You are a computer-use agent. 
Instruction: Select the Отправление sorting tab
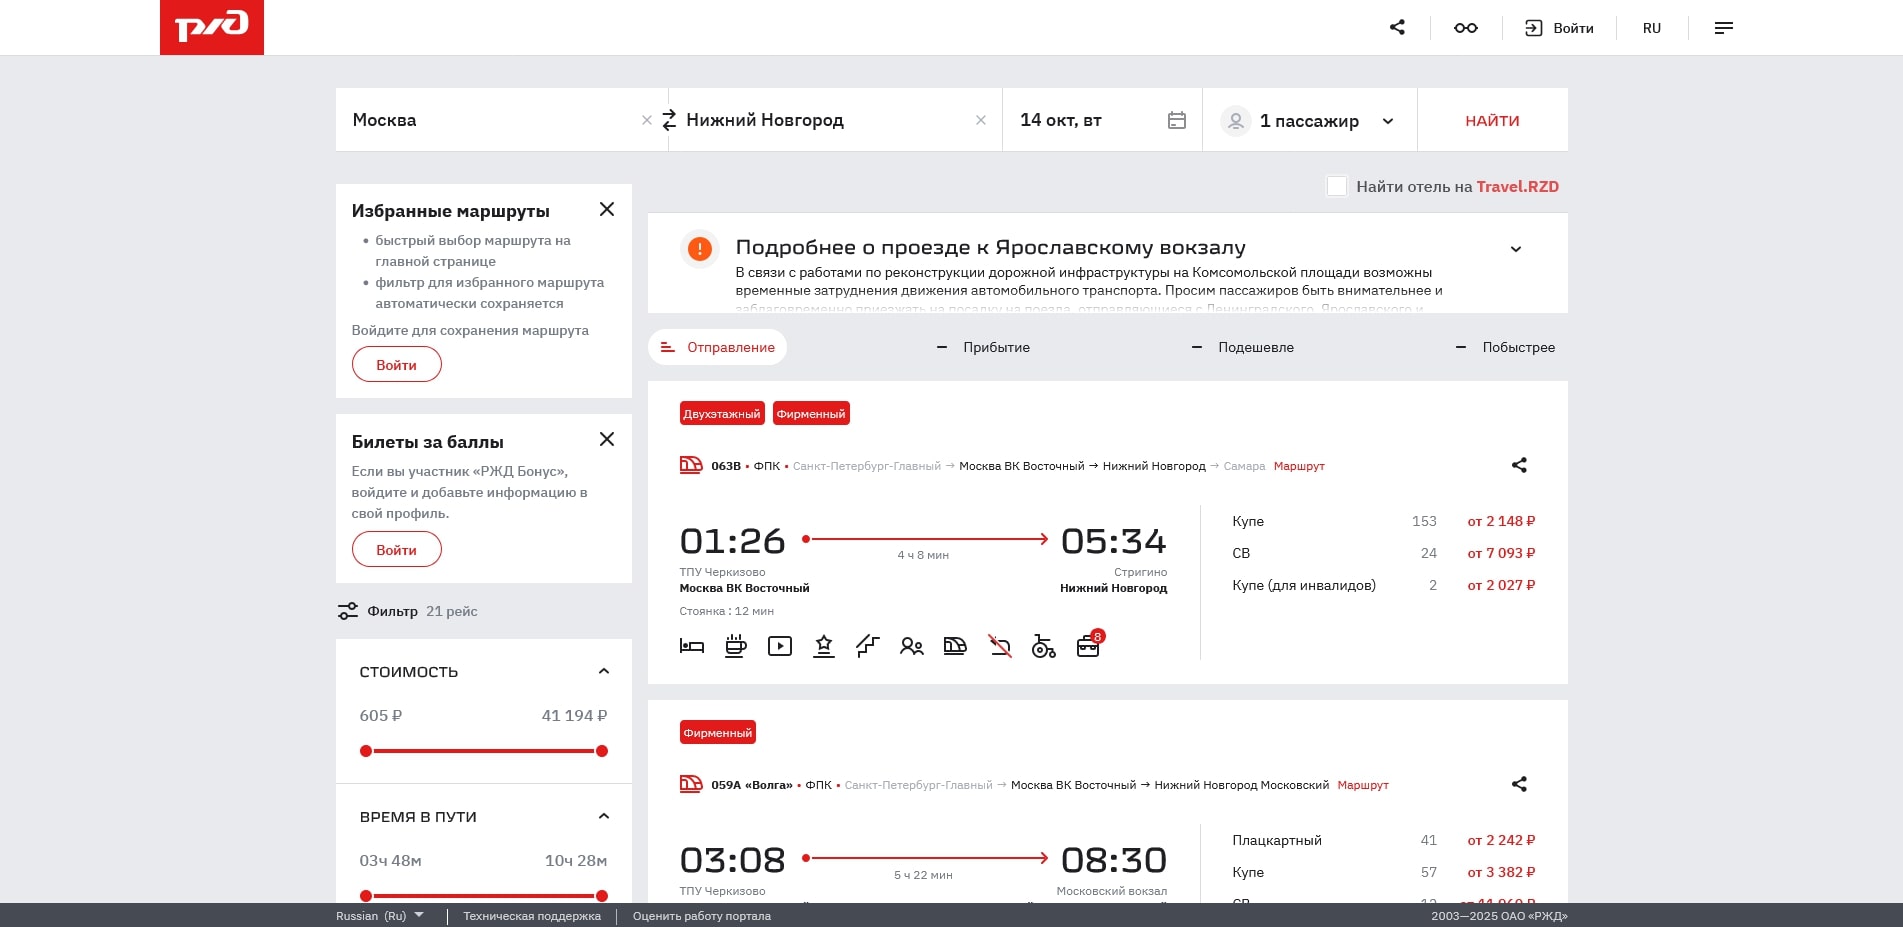point(718,347)
